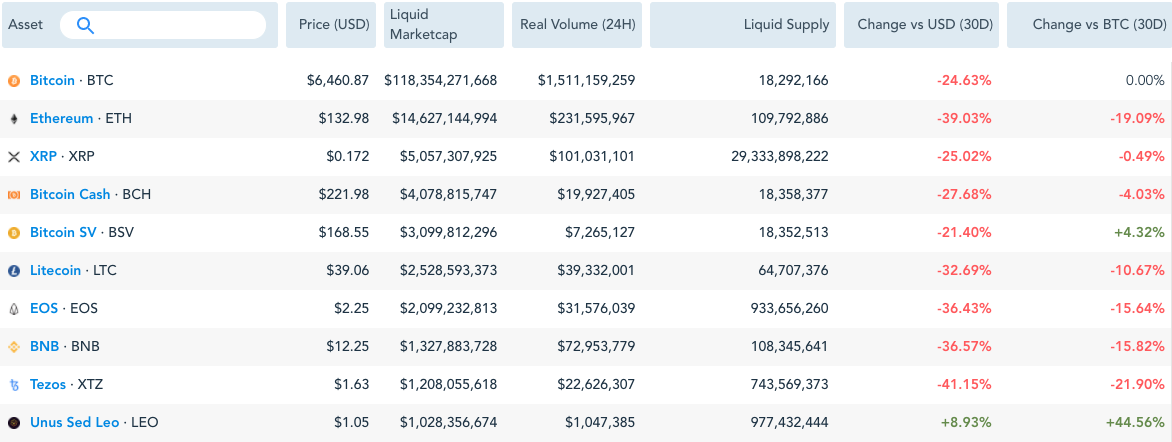Click liquid supply 933,656,260

(x=789, y=309)
